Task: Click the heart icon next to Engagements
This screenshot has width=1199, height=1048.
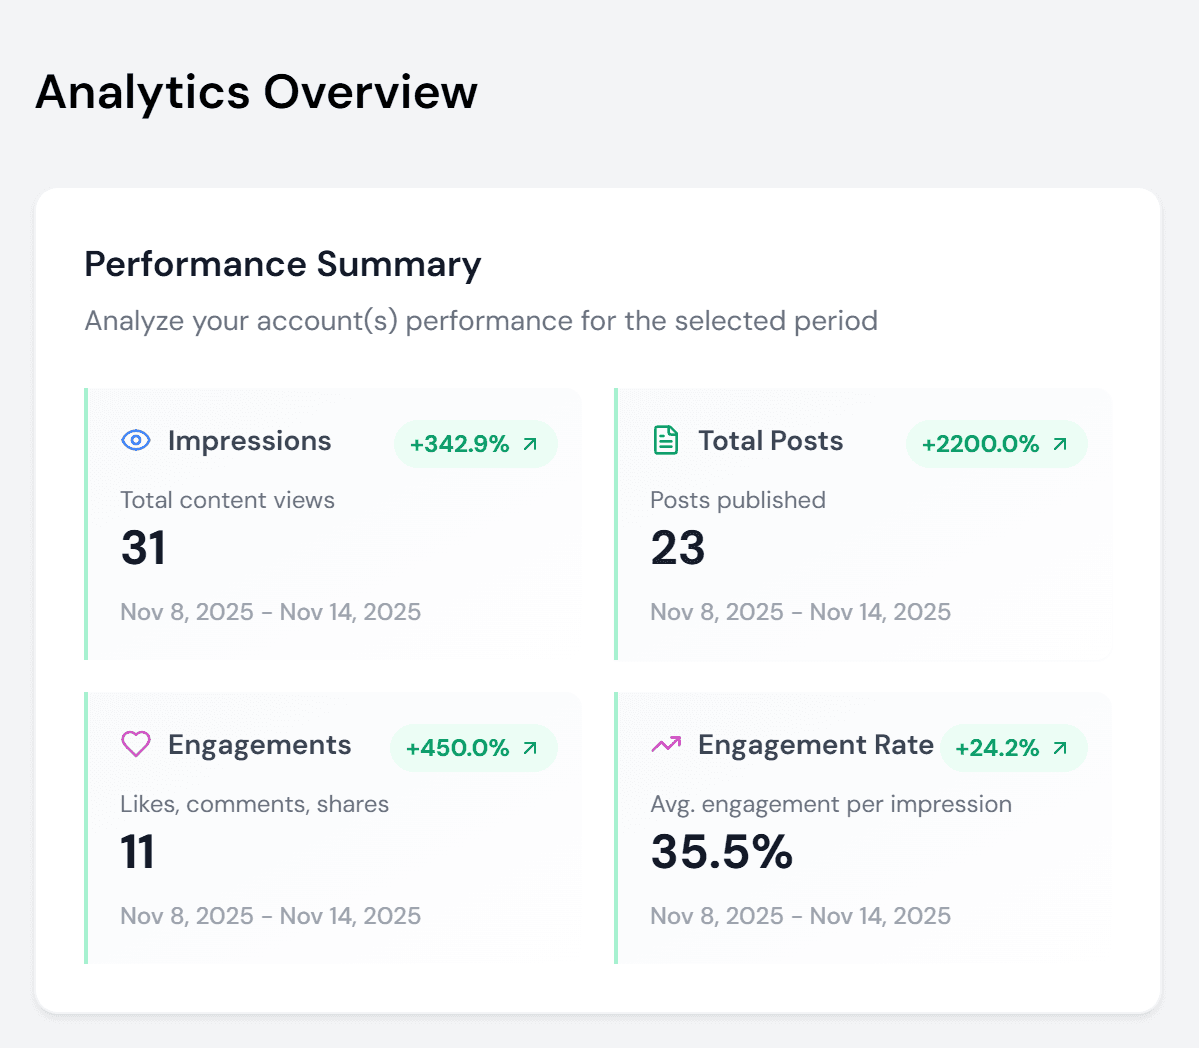Action: pos(135,745)
